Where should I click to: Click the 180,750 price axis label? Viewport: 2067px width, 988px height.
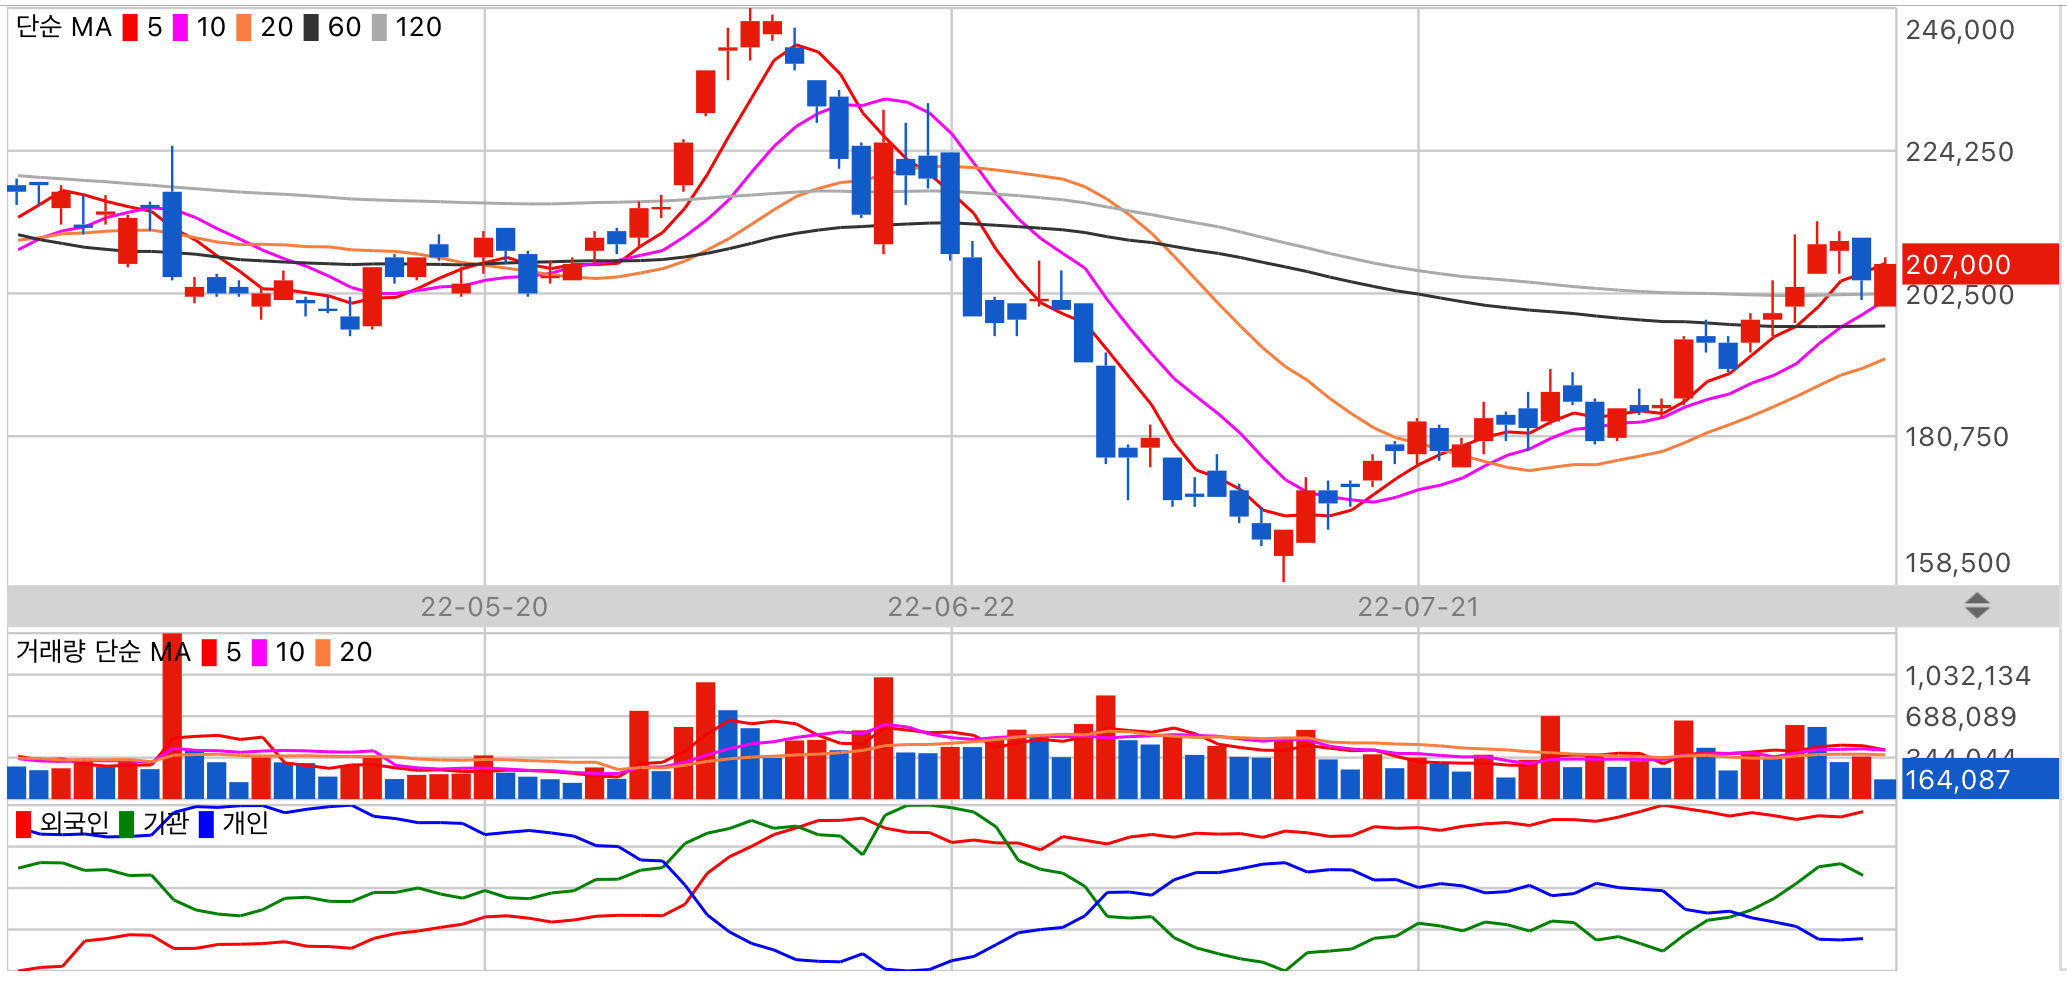(1957, 437)
